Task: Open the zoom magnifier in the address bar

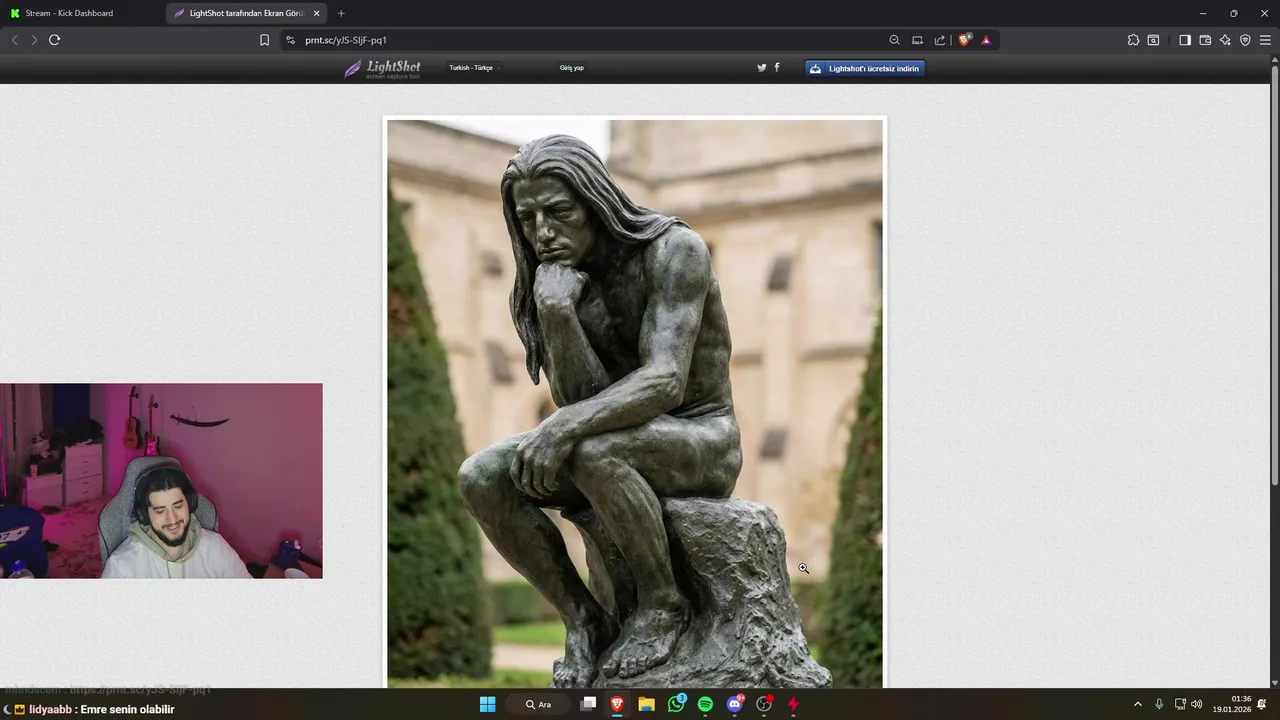Action: click(894, 40)
